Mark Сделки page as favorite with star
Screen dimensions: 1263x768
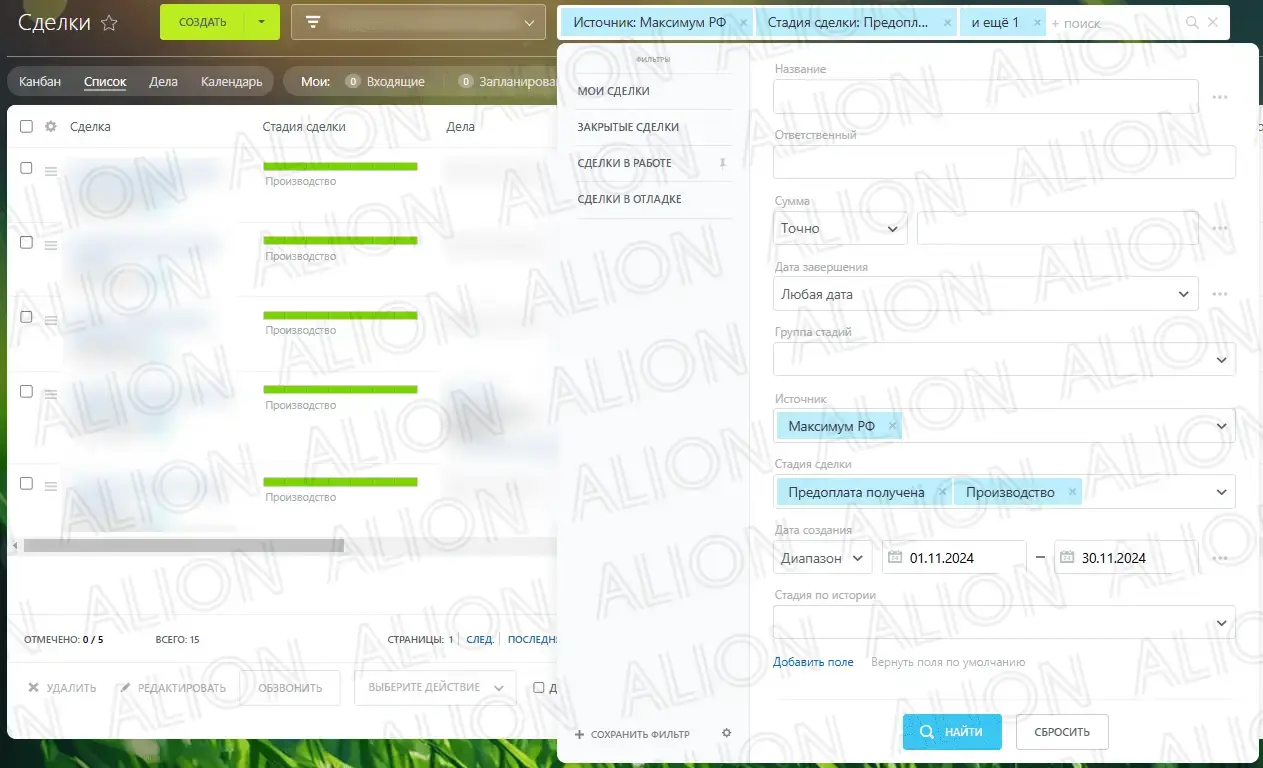pos(109,23)
